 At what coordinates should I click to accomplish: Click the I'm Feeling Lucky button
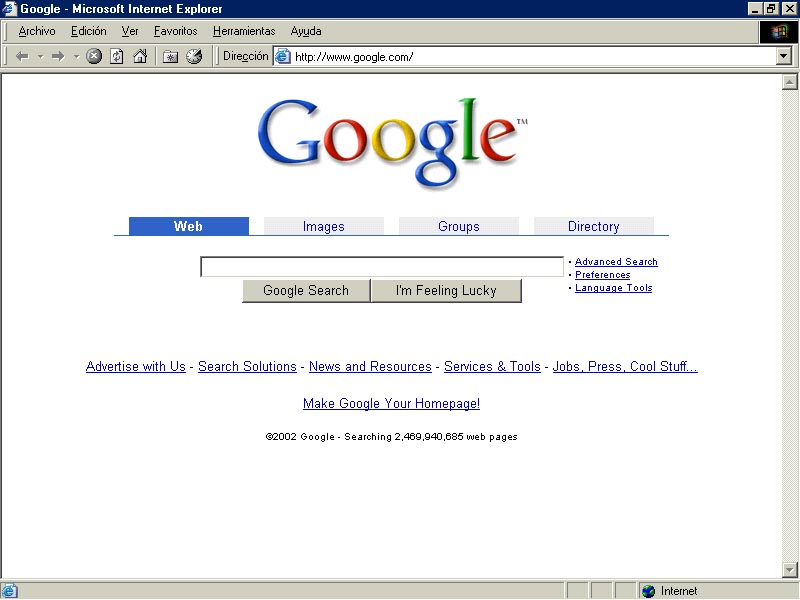446,291
